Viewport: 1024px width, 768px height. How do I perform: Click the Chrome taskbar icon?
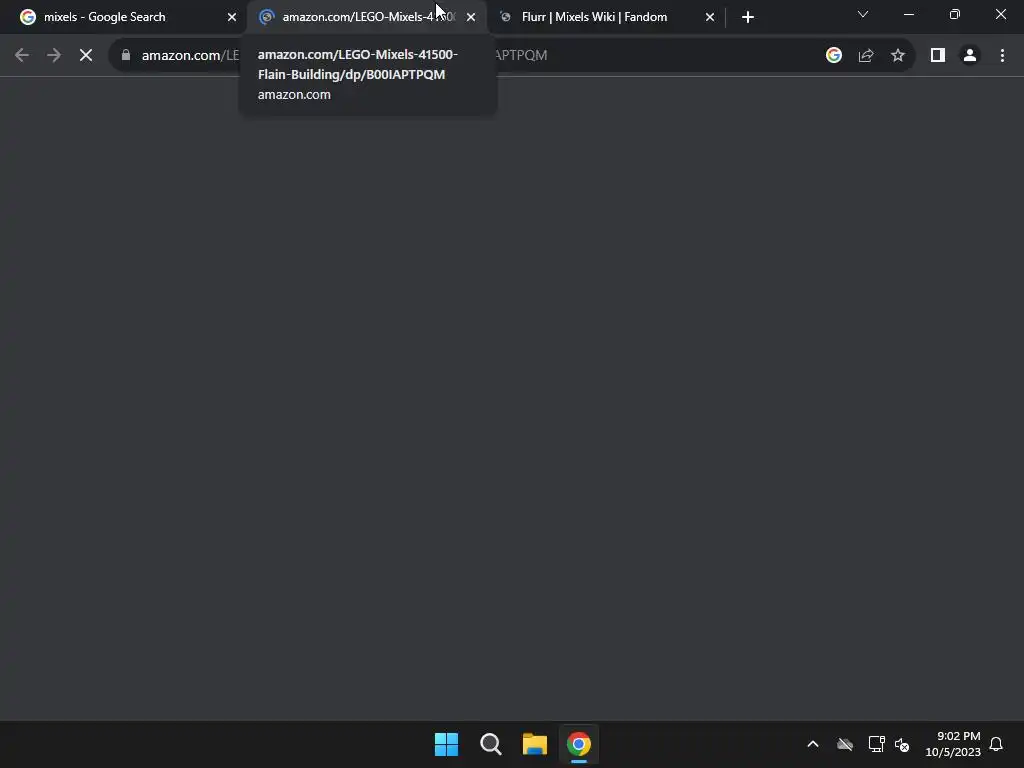tap(579, 744)
